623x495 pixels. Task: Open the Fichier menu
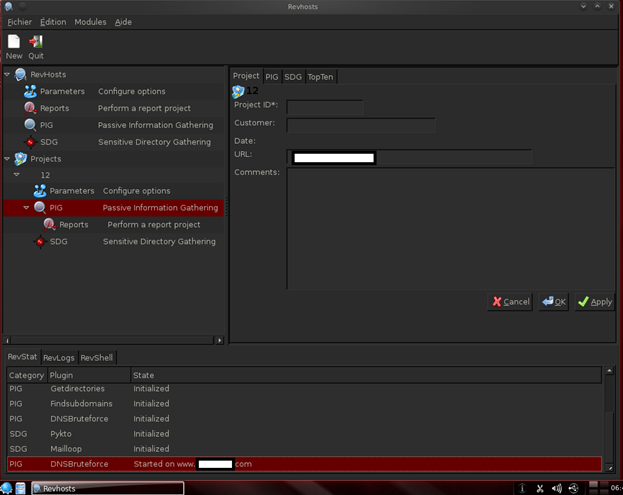pos(20,22)
